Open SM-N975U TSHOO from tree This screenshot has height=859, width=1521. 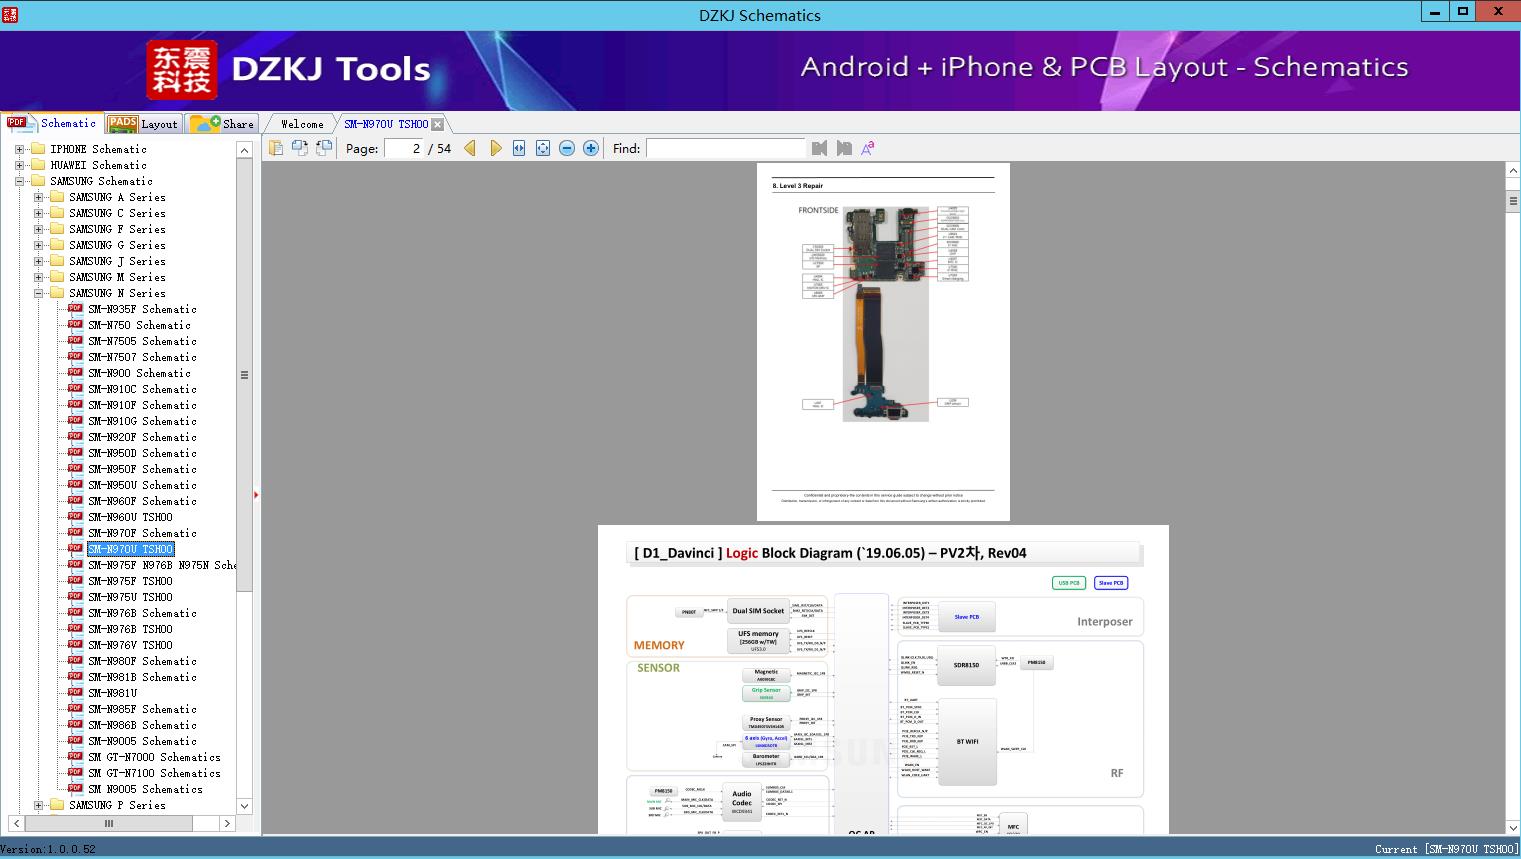[130, 597]
